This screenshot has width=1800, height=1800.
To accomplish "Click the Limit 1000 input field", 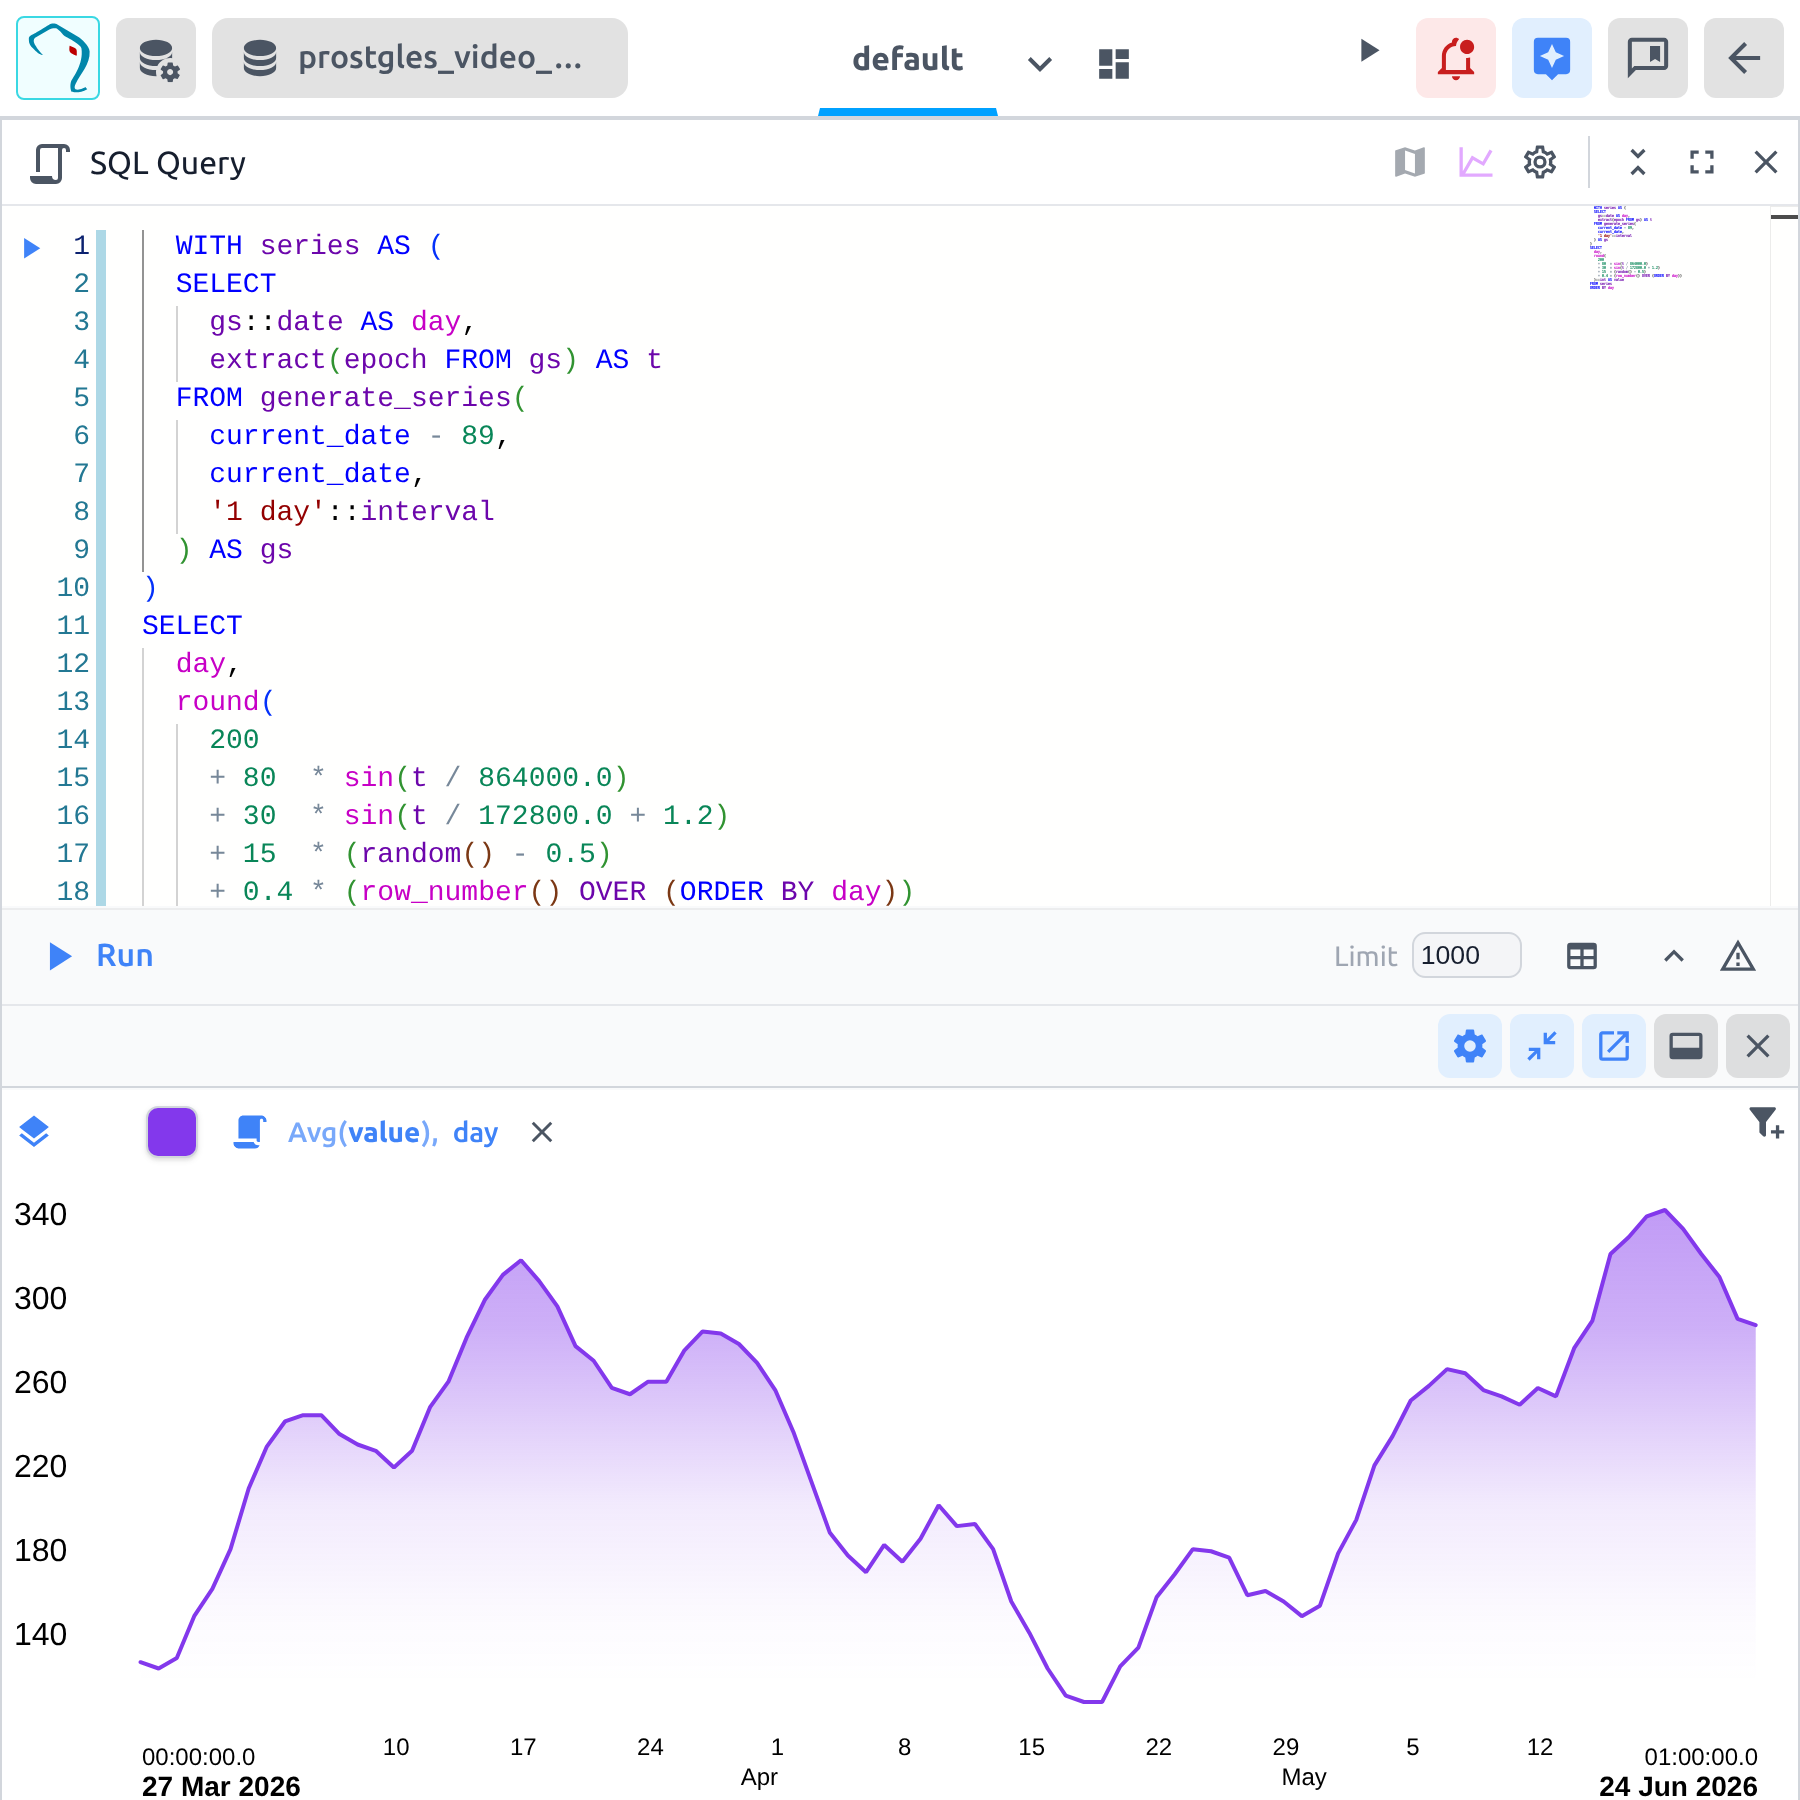I will click(1466, 956).
